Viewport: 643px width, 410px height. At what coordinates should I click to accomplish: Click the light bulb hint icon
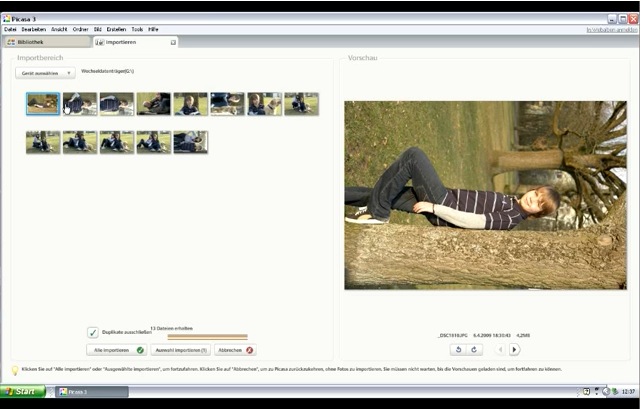point(14,370)
